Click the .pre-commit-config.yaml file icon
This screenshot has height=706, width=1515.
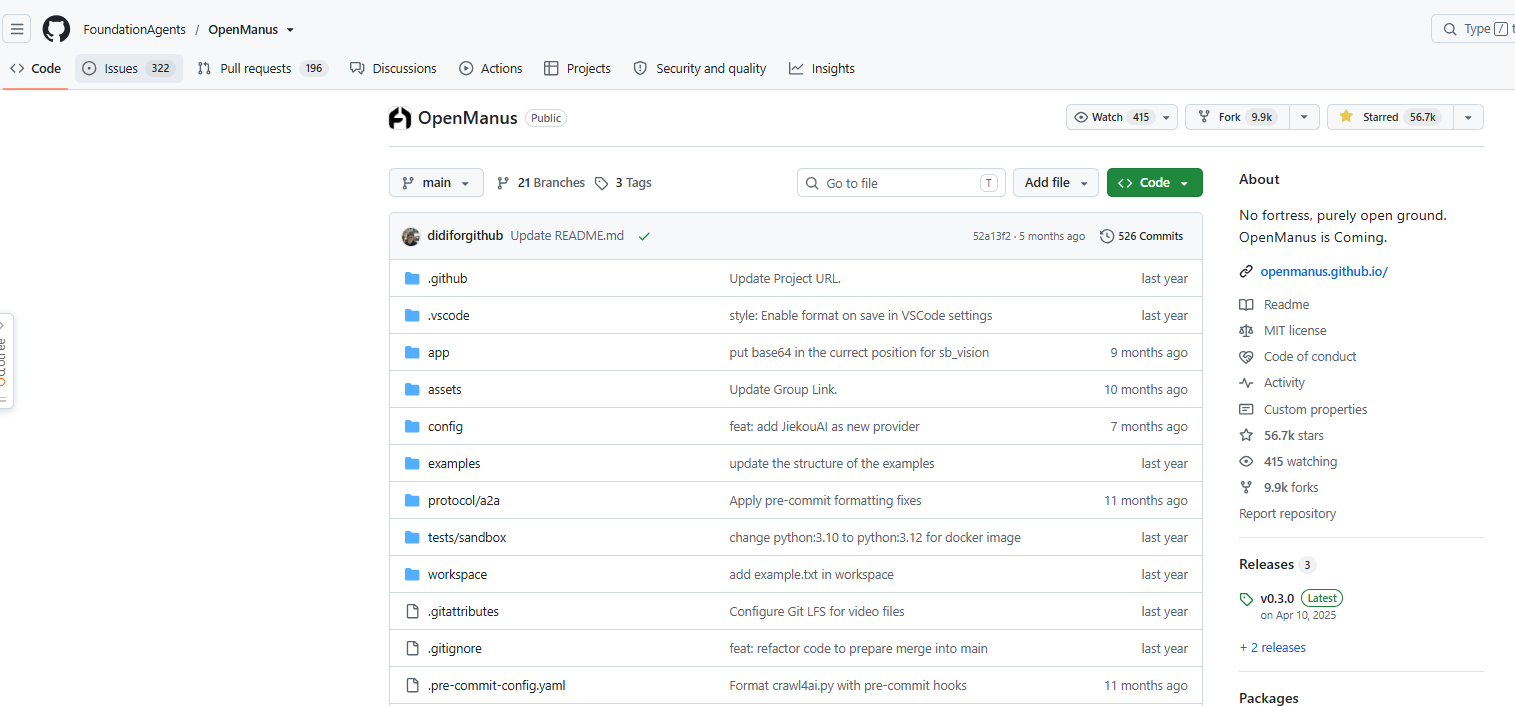point(412,685)
